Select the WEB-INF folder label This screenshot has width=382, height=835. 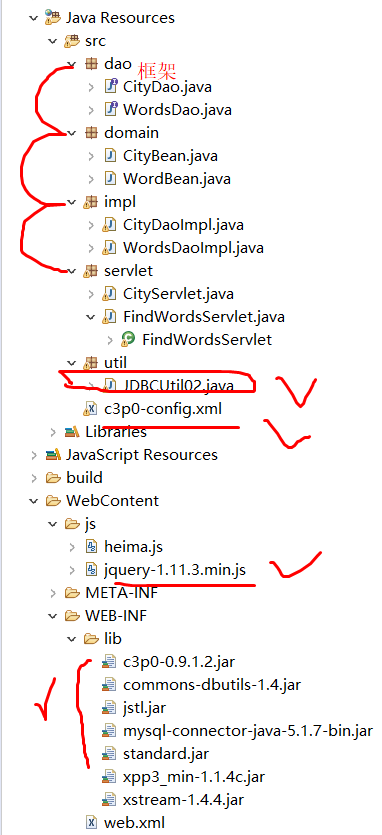pyautogui.click(x=116, y=616)
